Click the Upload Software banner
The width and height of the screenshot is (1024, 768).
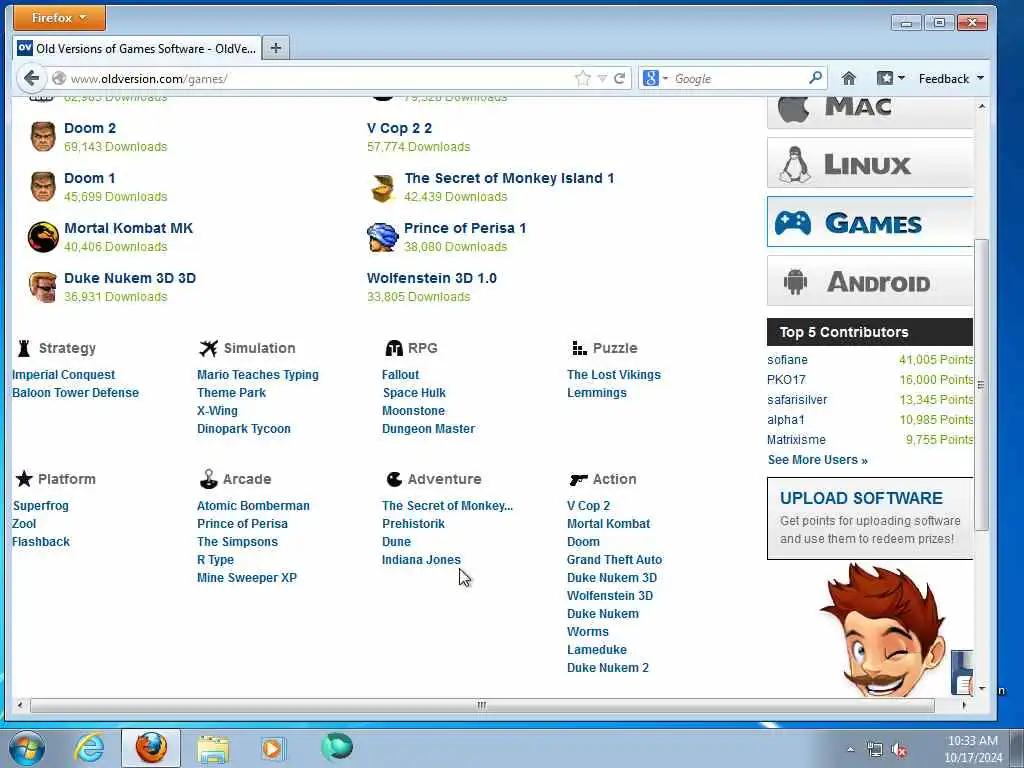(870, 518)
